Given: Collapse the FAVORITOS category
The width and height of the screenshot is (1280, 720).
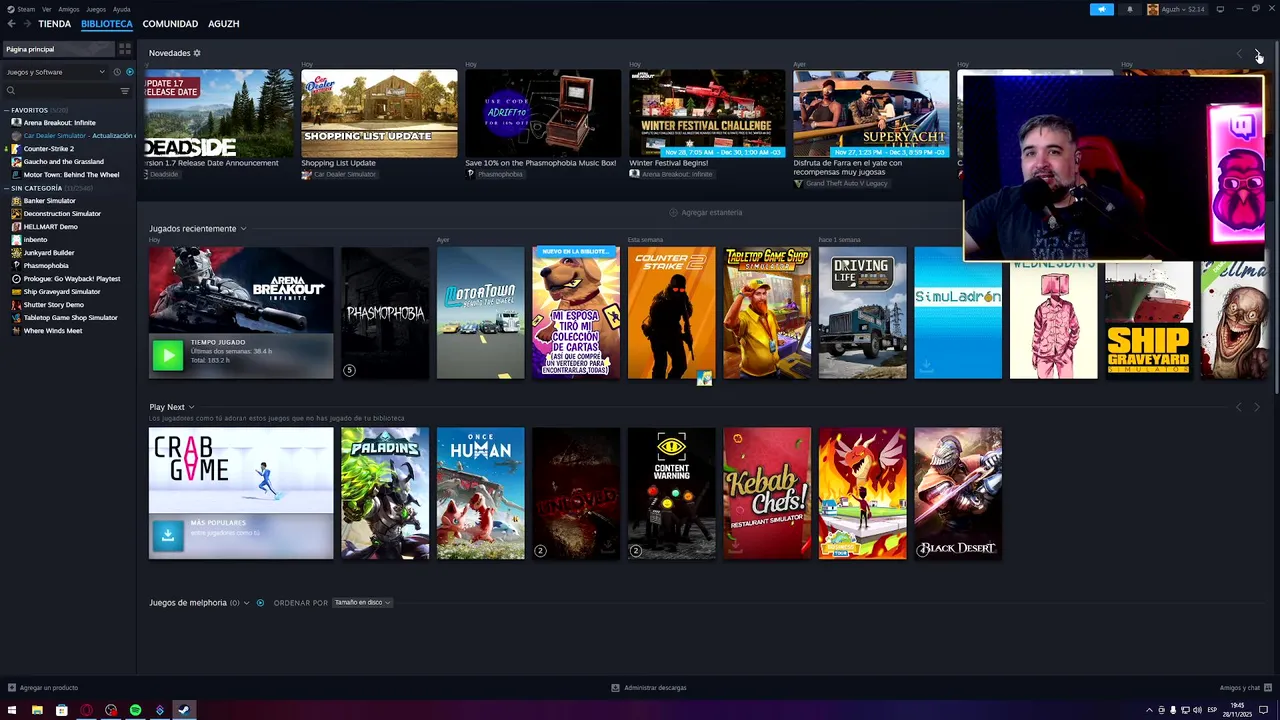Looking at the screenshot, I should [7, 110].
